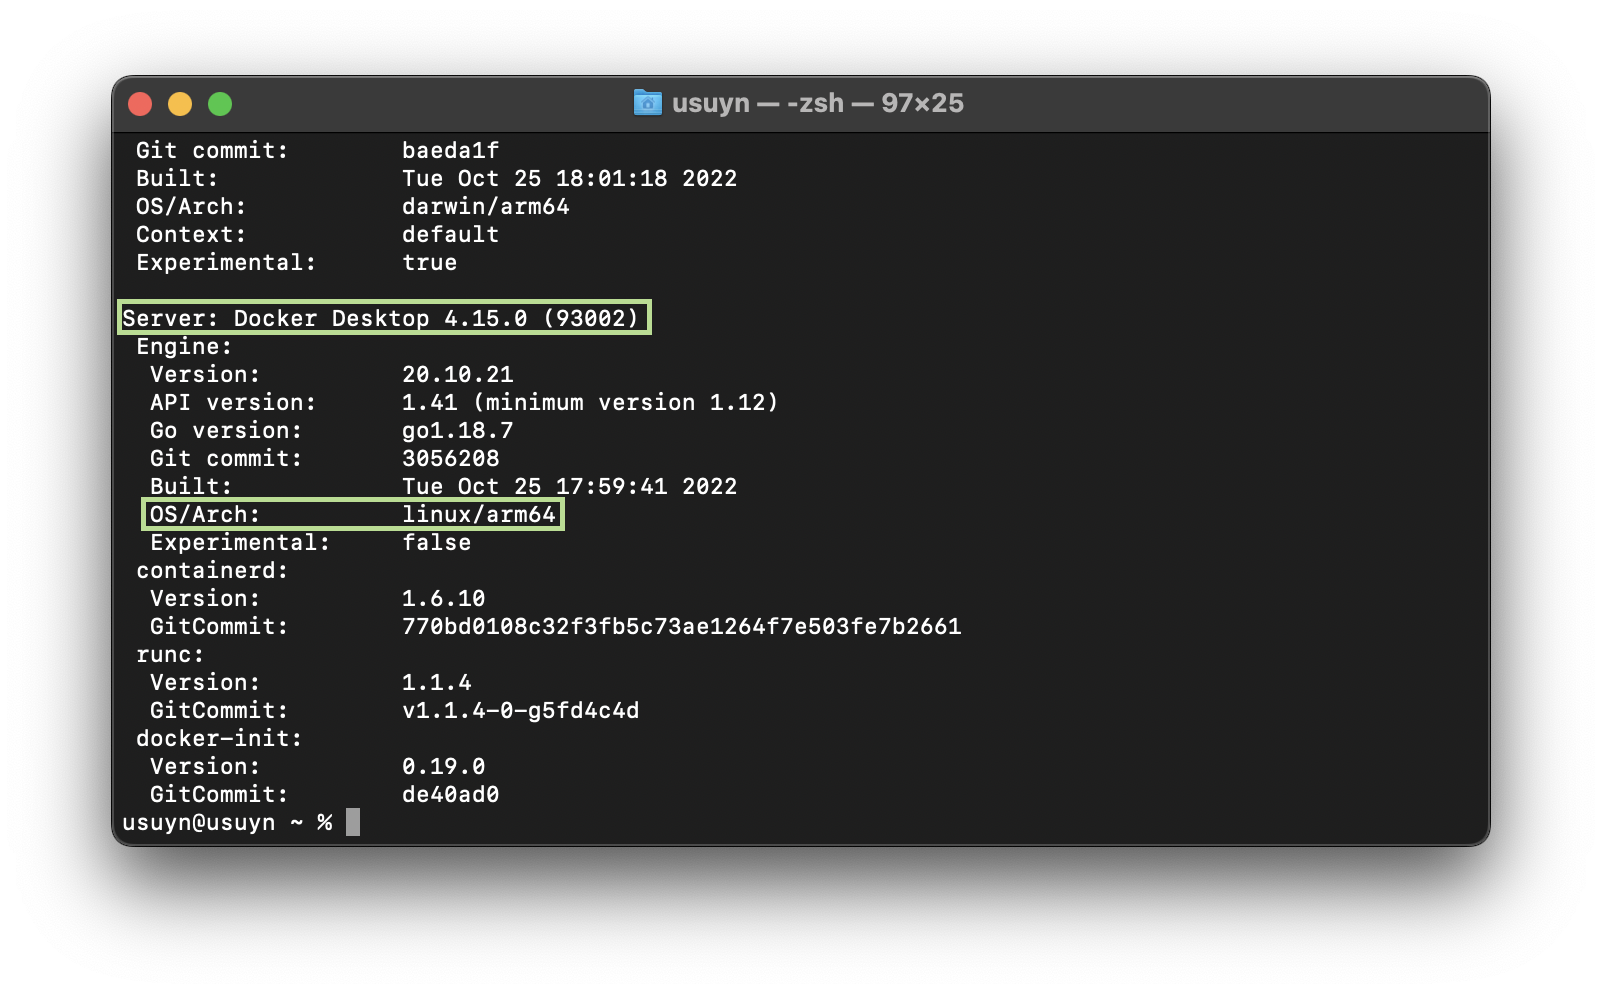Screen dimensions: 1602x994
Task: Click the containerd GitCommit hash '770bd0108c32...'
Action: click(681, 626)
